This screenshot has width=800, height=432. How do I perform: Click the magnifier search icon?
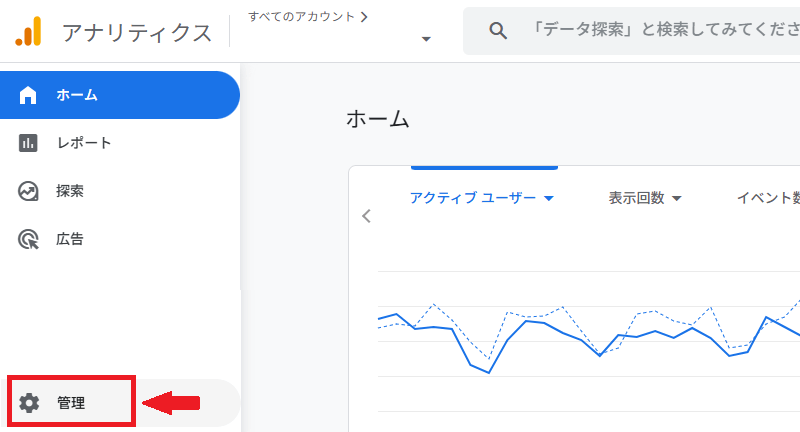coord(498,31)
